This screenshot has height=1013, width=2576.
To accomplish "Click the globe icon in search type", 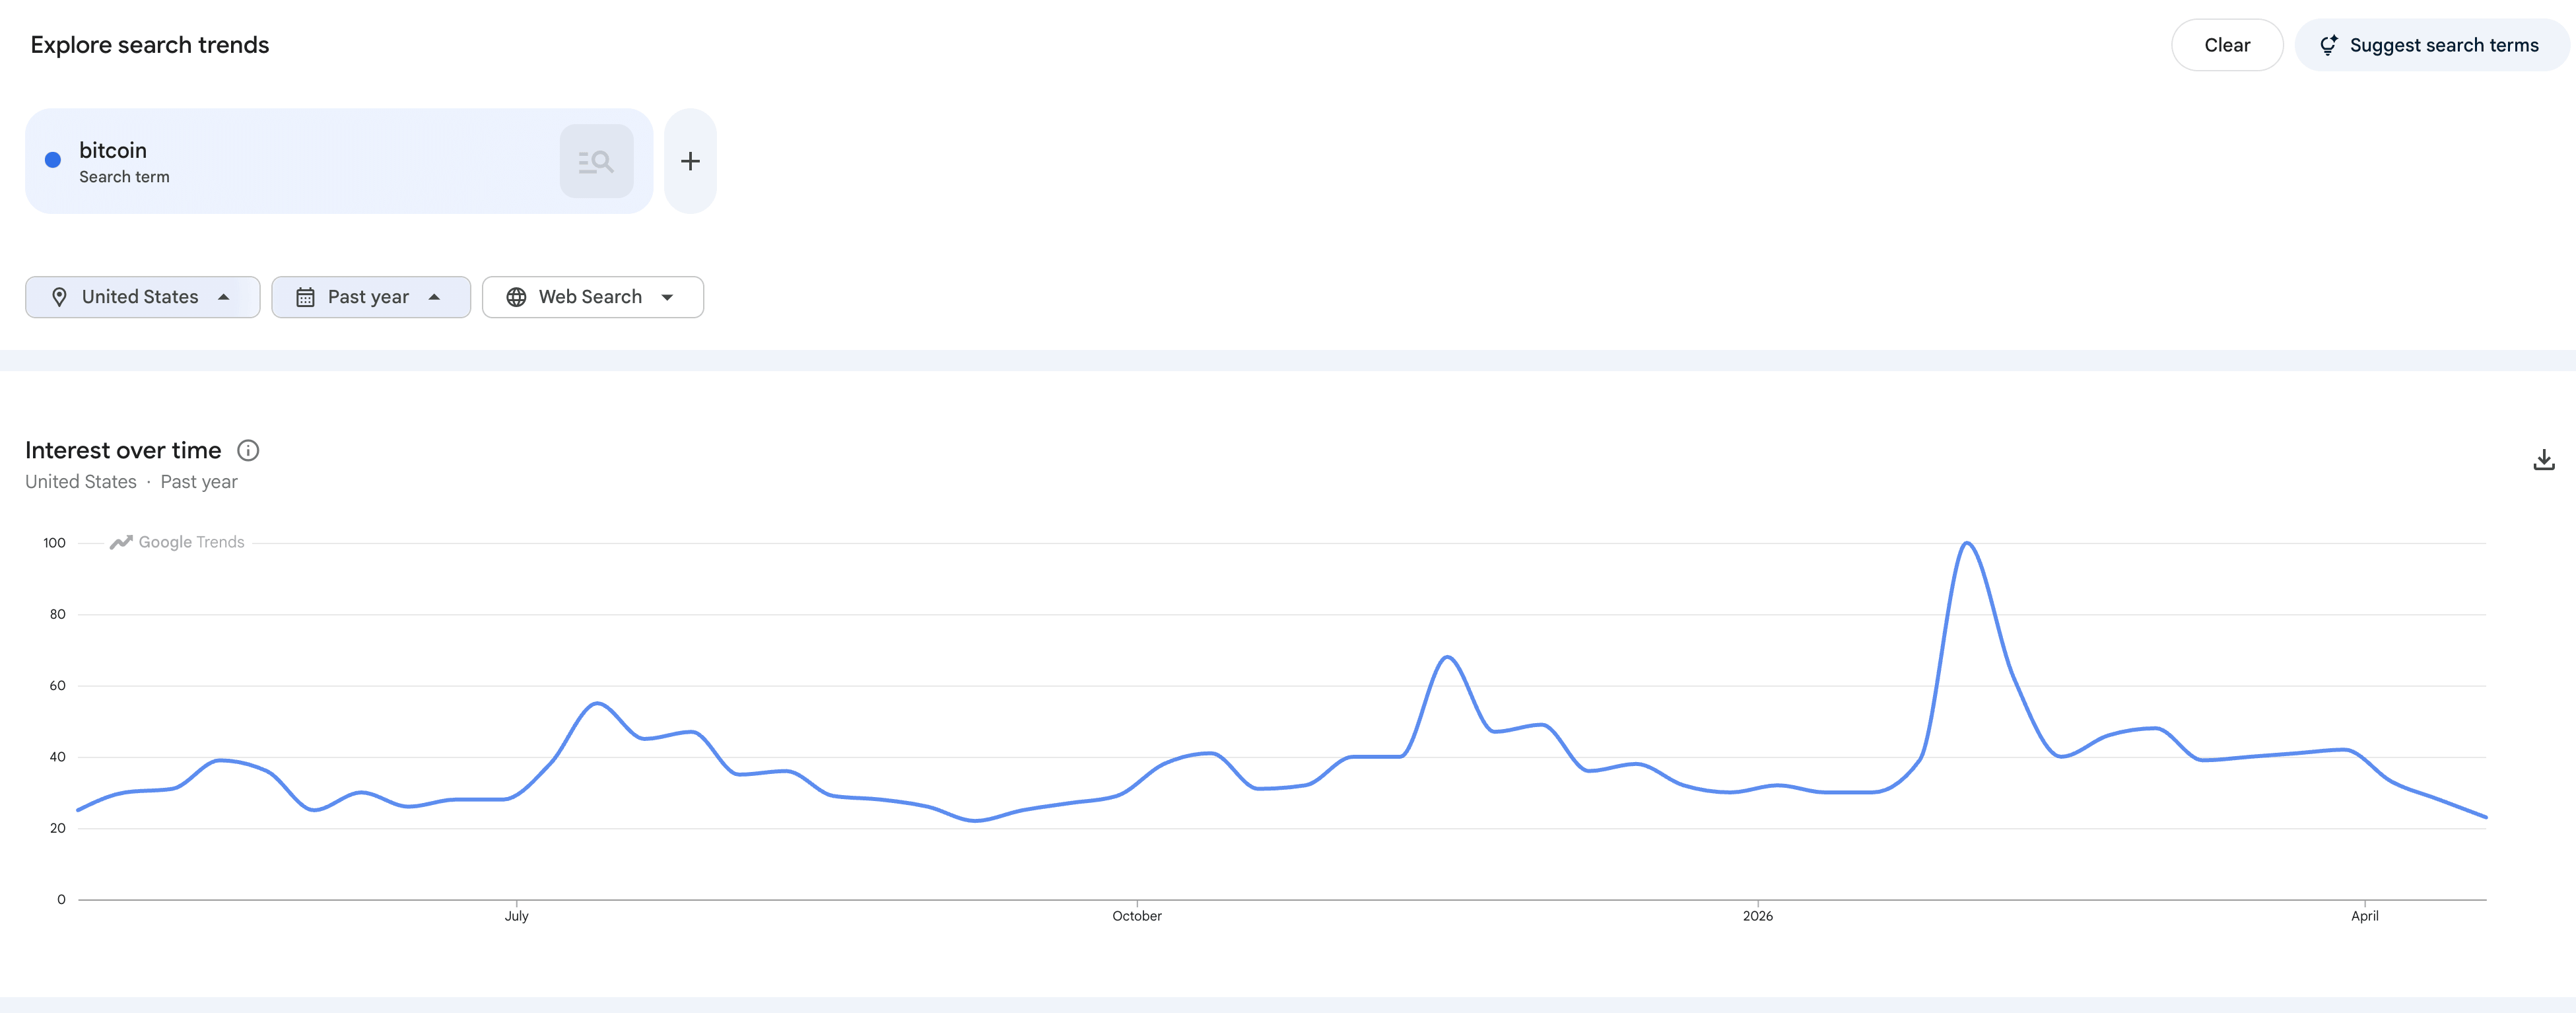I will coord(516,297).
